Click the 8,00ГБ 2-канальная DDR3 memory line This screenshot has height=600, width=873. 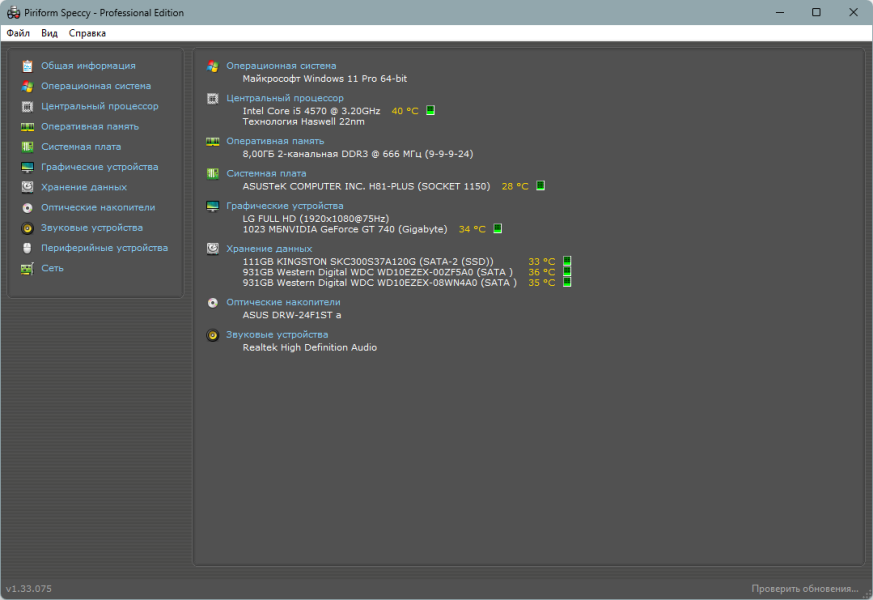pos(357,154)
